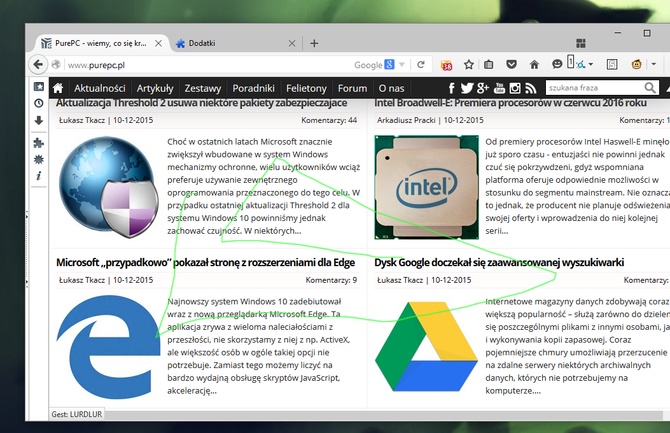670x433 pixels.
Task: Go back with the browser back arrow
Action: [x=38, y=65]
